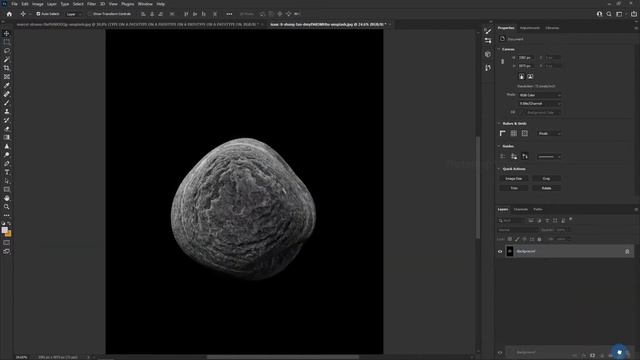Select the Rectangular Marquee tool
The height and width of the screenshot is (360, 640).
click(x=7, y=42)
